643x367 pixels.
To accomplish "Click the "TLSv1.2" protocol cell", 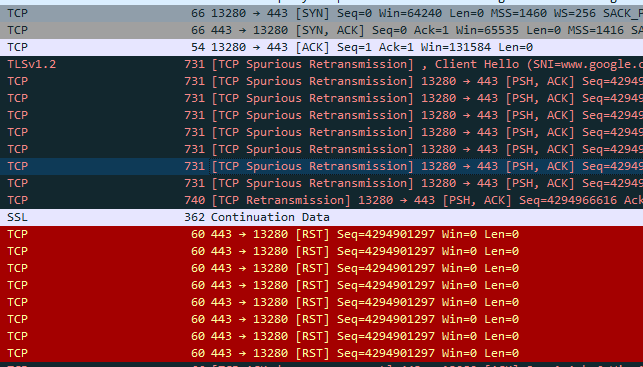I will (x=32, y=64).
